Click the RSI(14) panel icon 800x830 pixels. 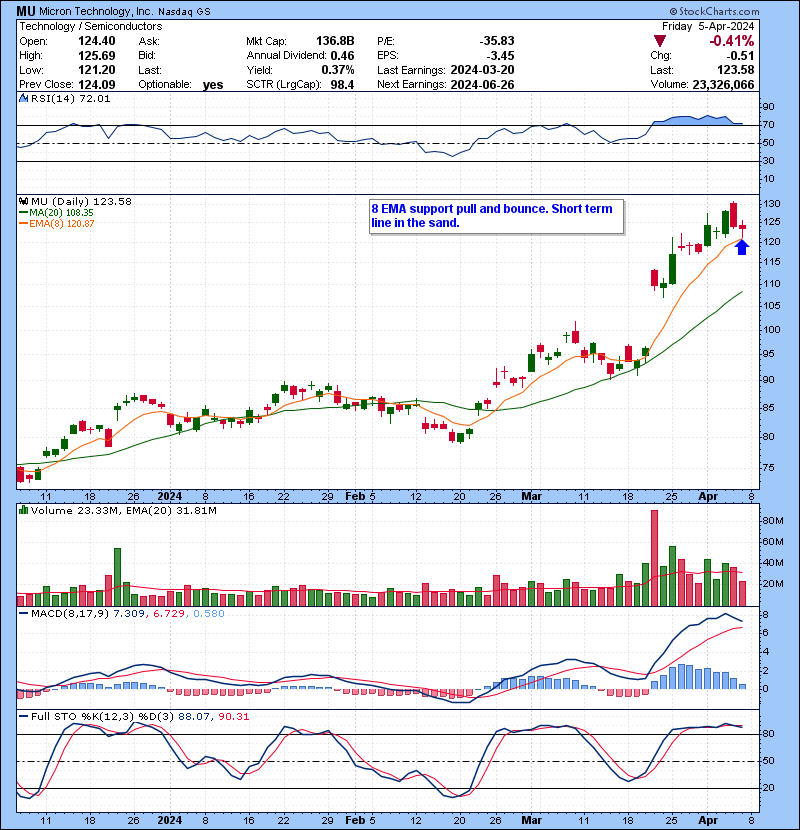[x=23, y=98]
